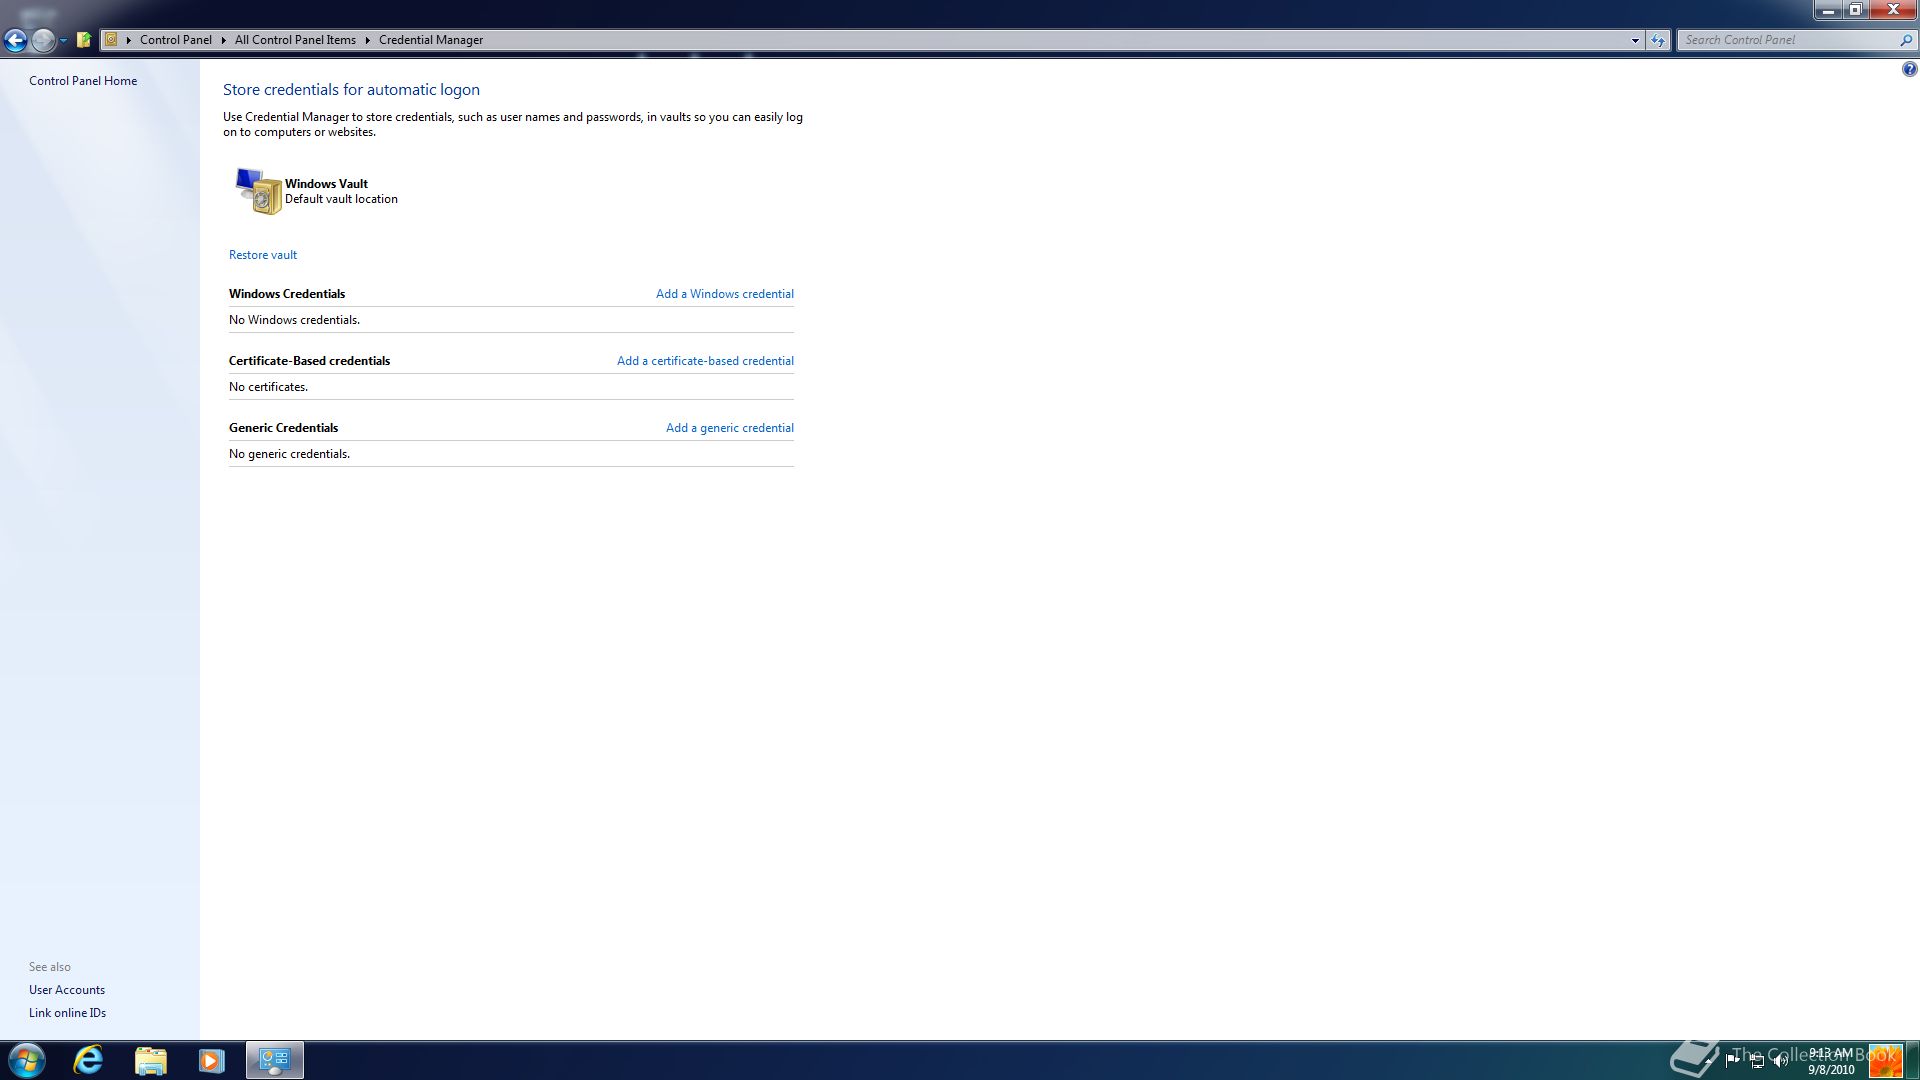Click the search magnifier icon
1920x1080 pixels.
[1905, 40]
